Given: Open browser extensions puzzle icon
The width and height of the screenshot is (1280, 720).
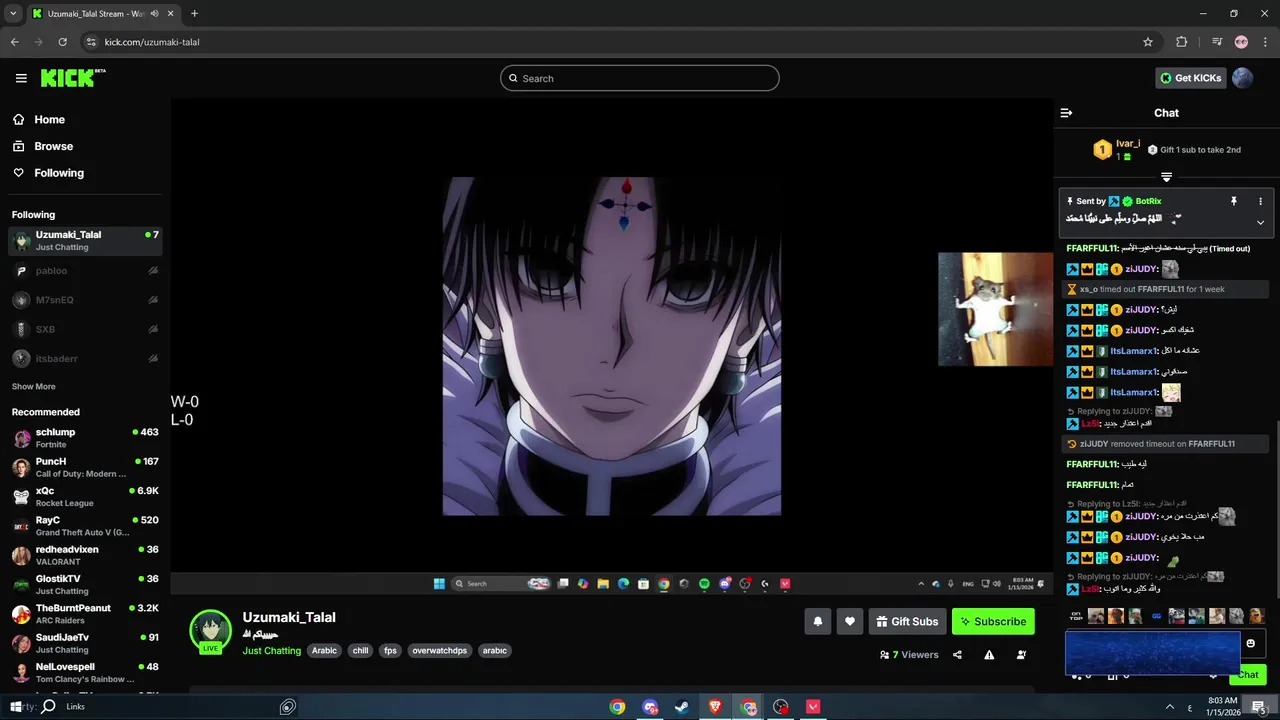Looking at the screenshot, I should point(1182,42).
